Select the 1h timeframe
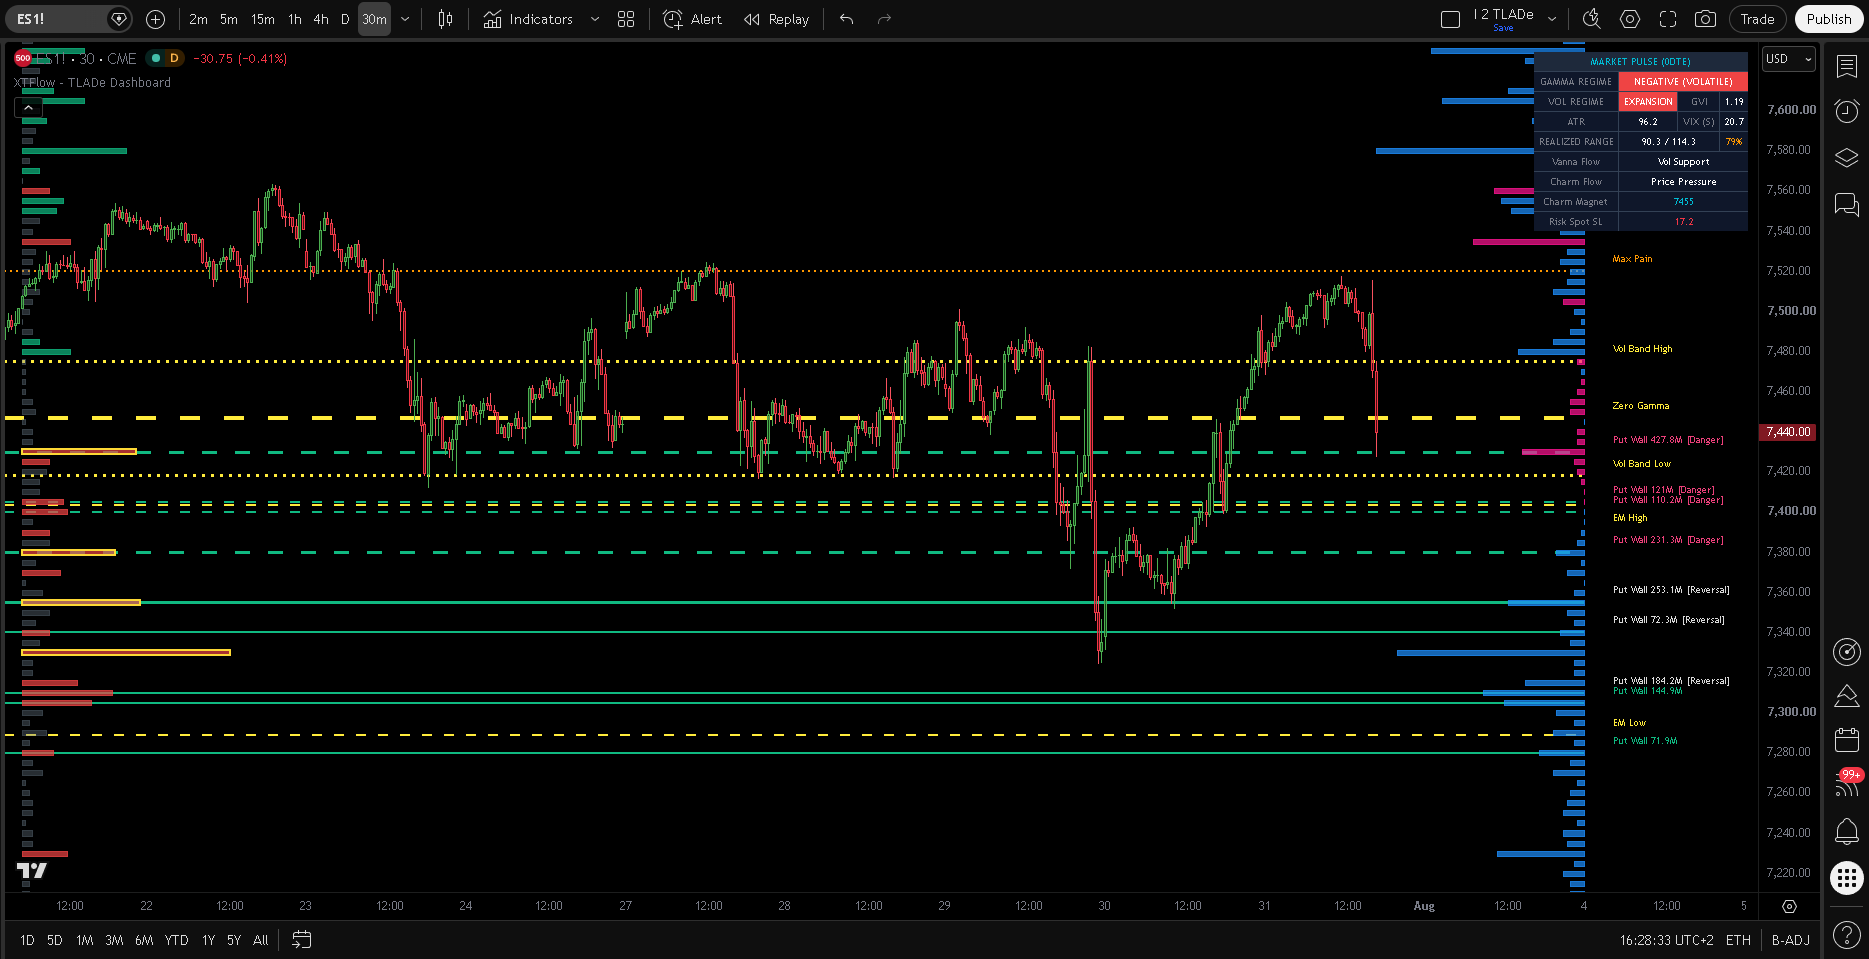Image resolution: width=1869 pixels, height=959 pixels. (x=295, y=19)
